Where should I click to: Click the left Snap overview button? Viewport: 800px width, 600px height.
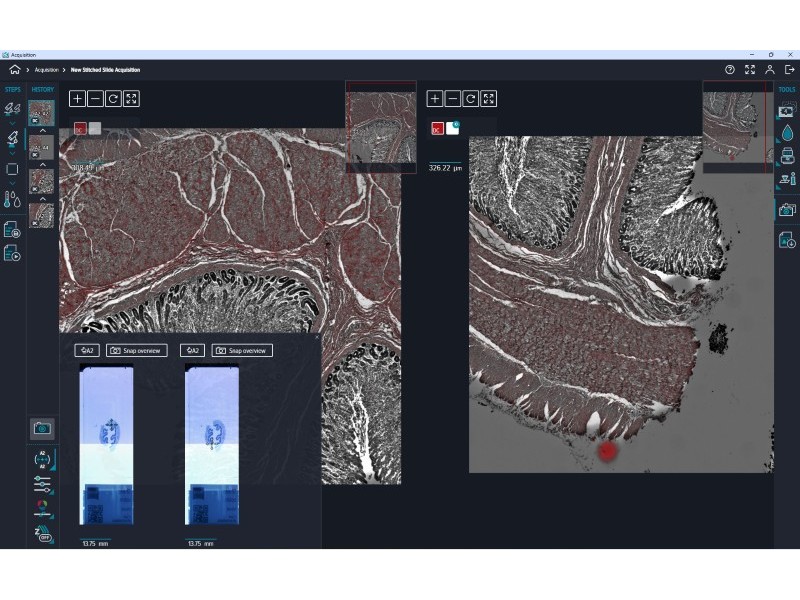coord(137,351)
